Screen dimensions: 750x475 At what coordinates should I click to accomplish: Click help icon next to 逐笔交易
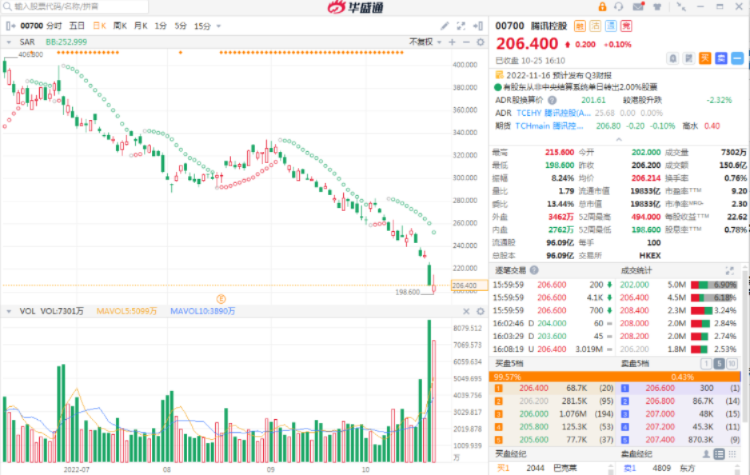pos(534,270)
